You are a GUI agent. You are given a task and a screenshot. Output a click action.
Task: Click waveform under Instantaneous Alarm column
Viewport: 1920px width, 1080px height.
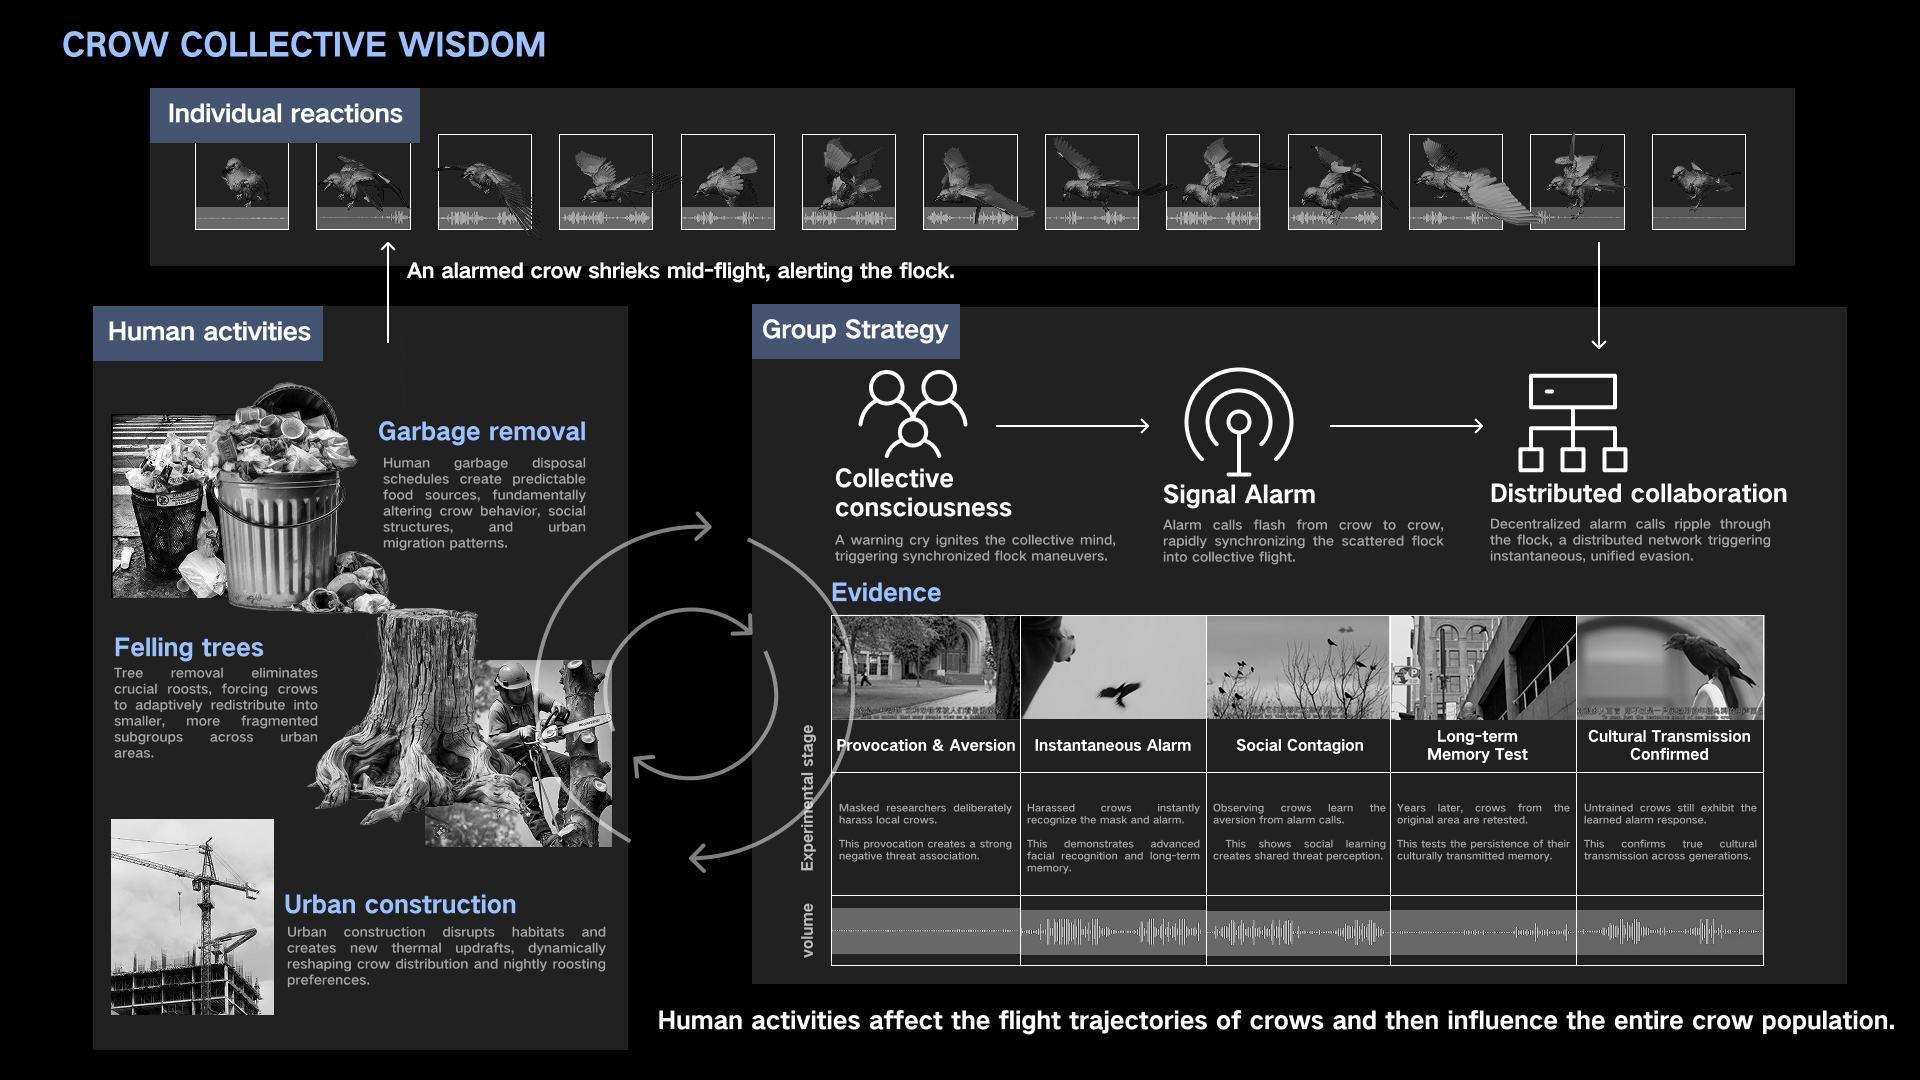tap(1112, 932)
